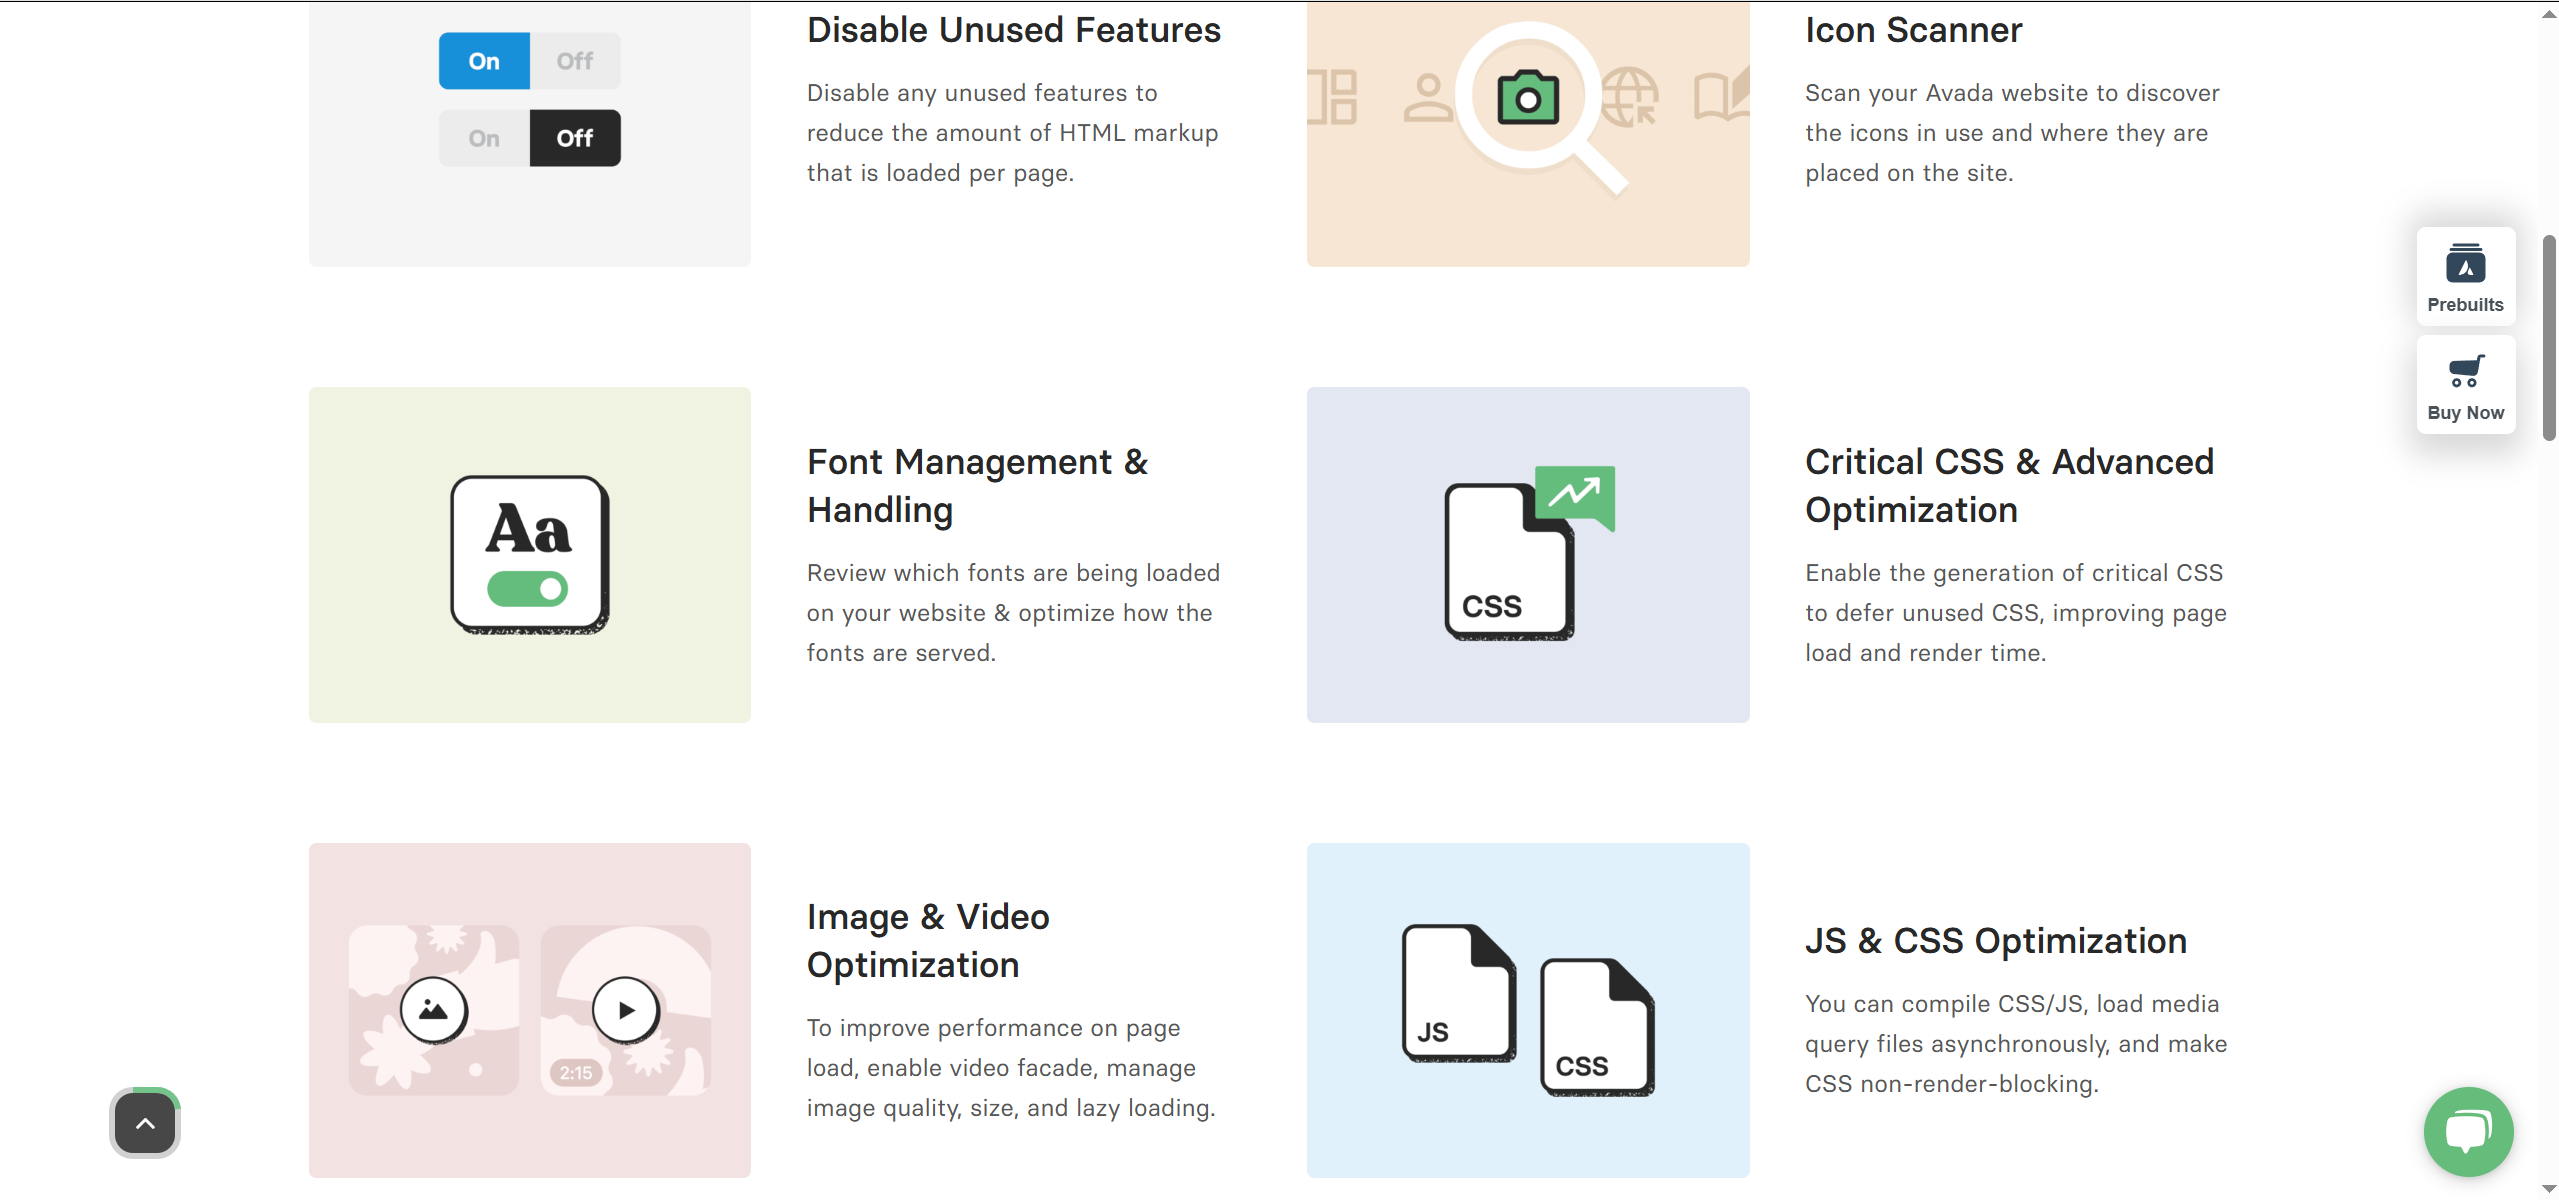This screenshot has width=2559, height=1200.
Task: Click the green camera icon in magnifier
Action: click(1527, 97)
